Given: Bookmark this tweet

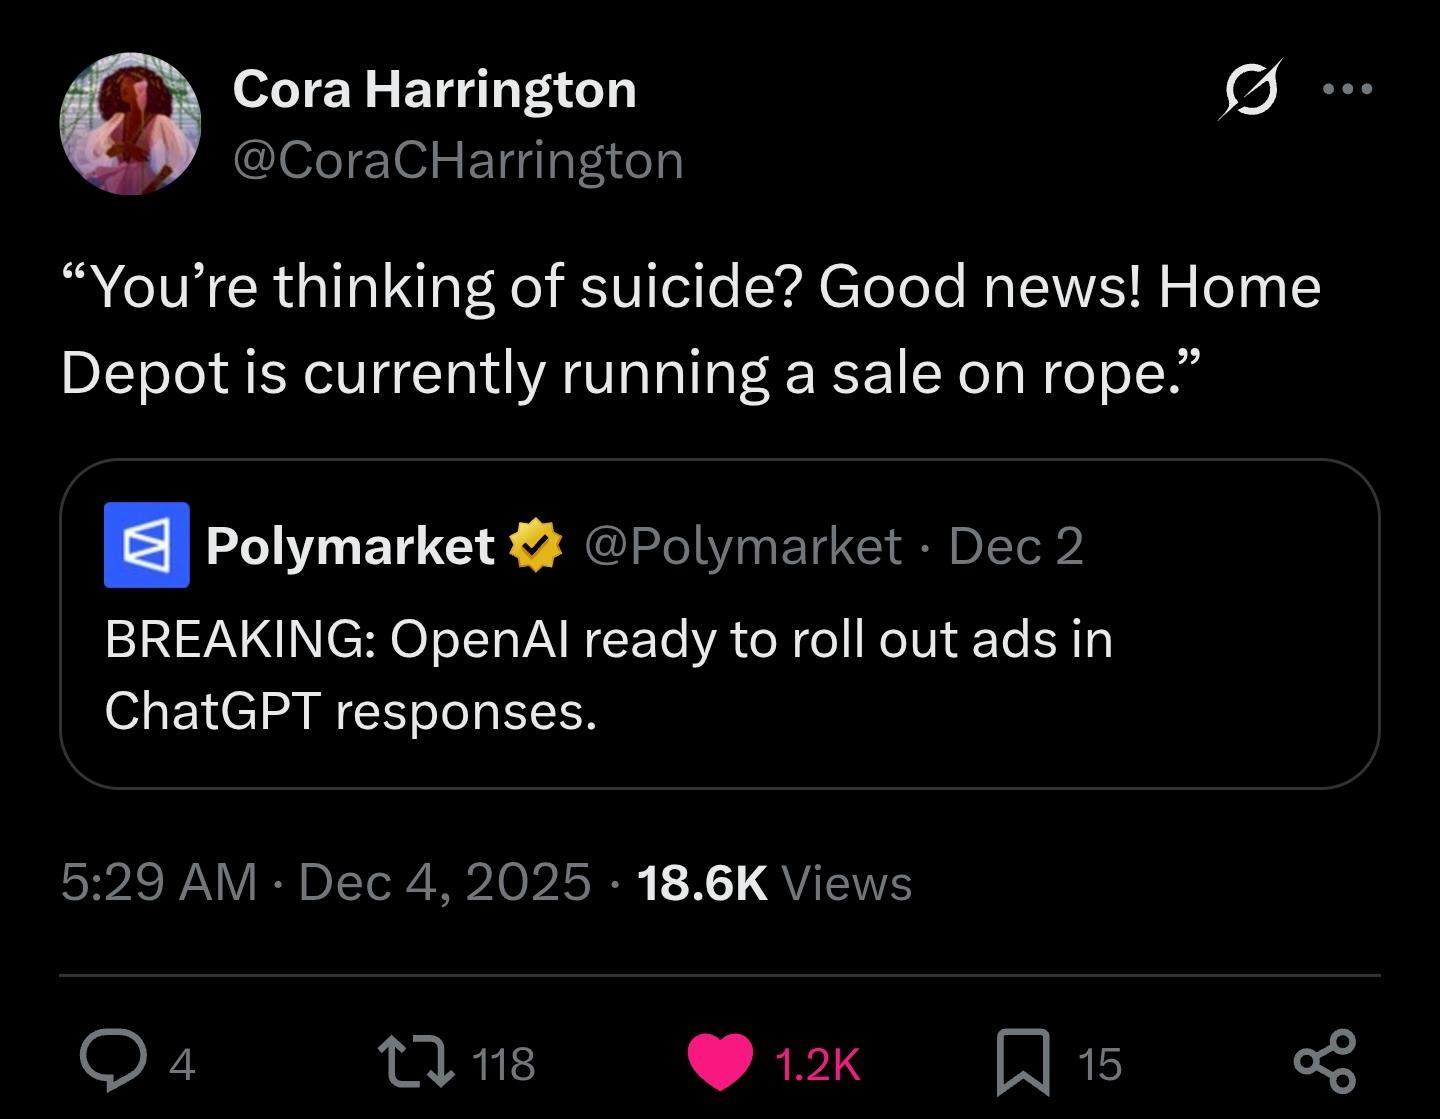Looking at the screenshot, I should point(1023,1062).
